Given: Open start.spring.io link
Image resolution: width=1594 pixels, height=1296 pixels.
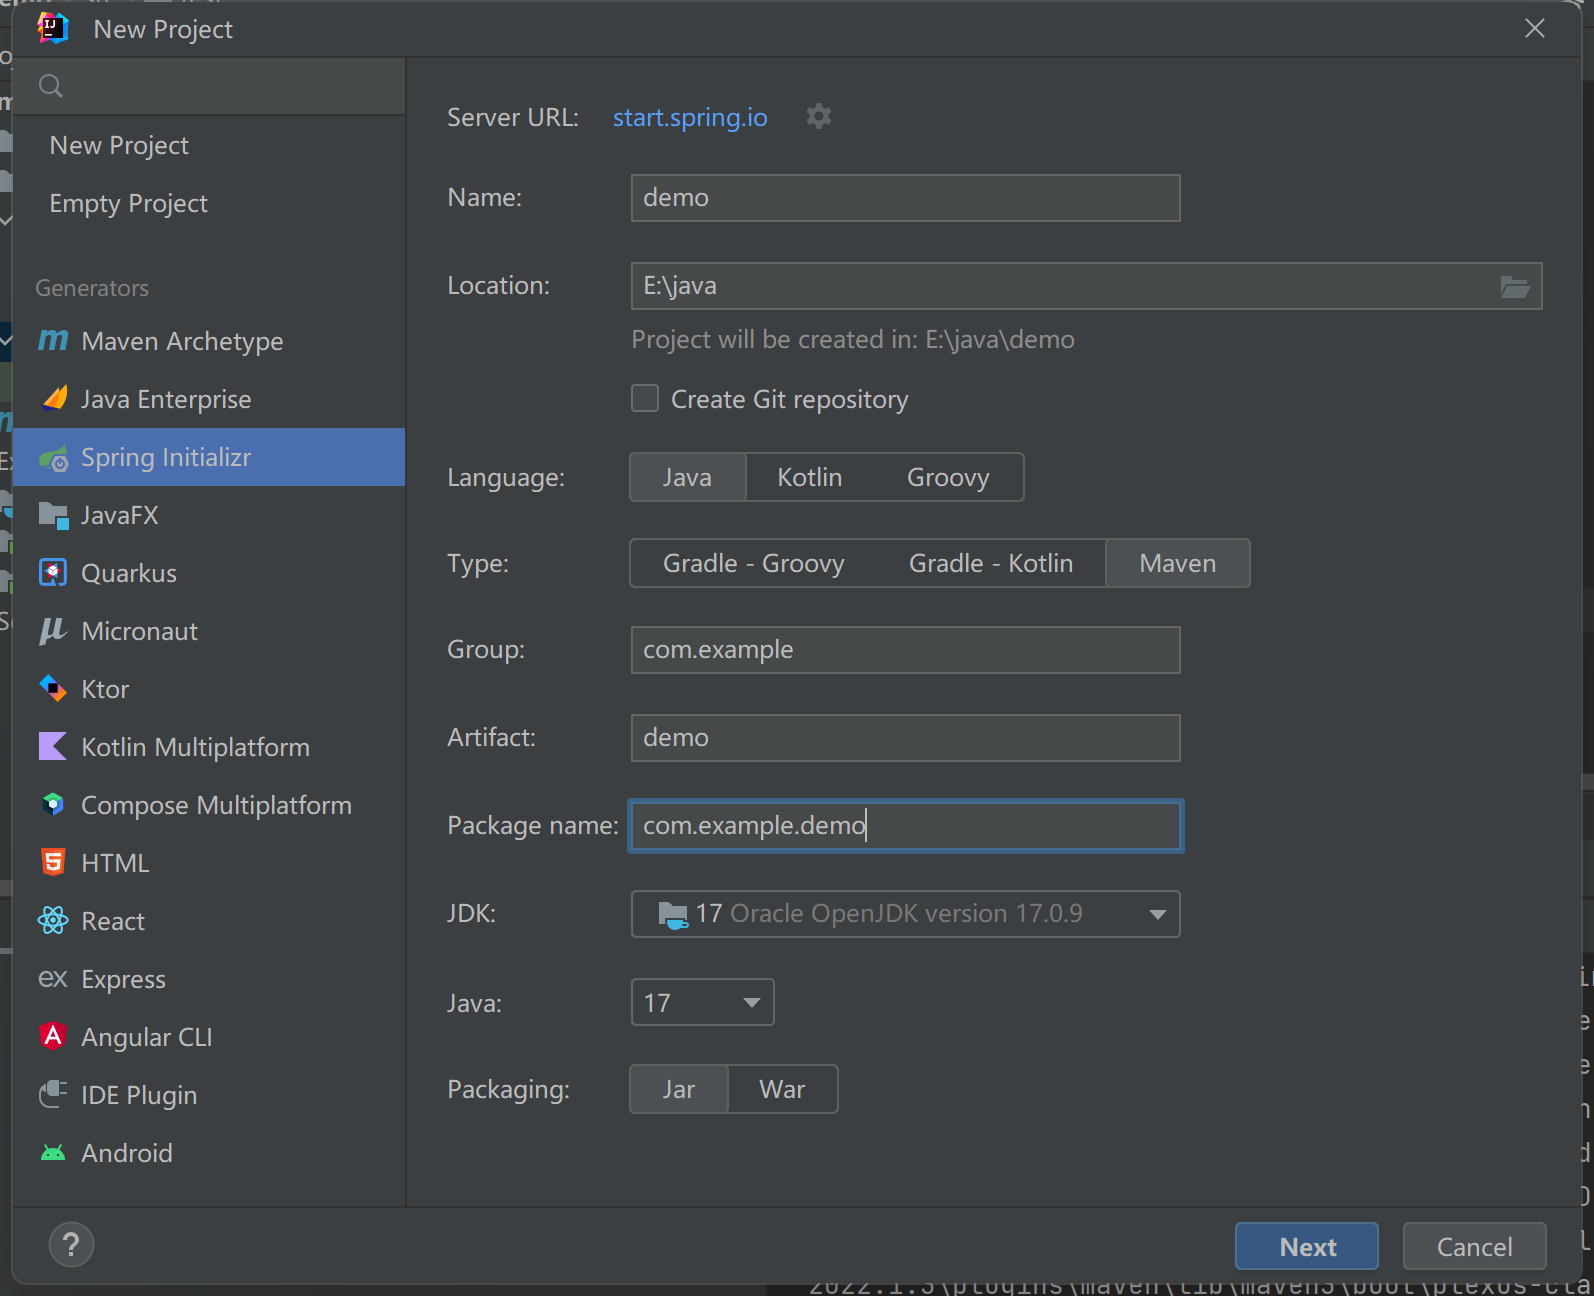Looking at the screenshot, I should [x=690, y=117].
